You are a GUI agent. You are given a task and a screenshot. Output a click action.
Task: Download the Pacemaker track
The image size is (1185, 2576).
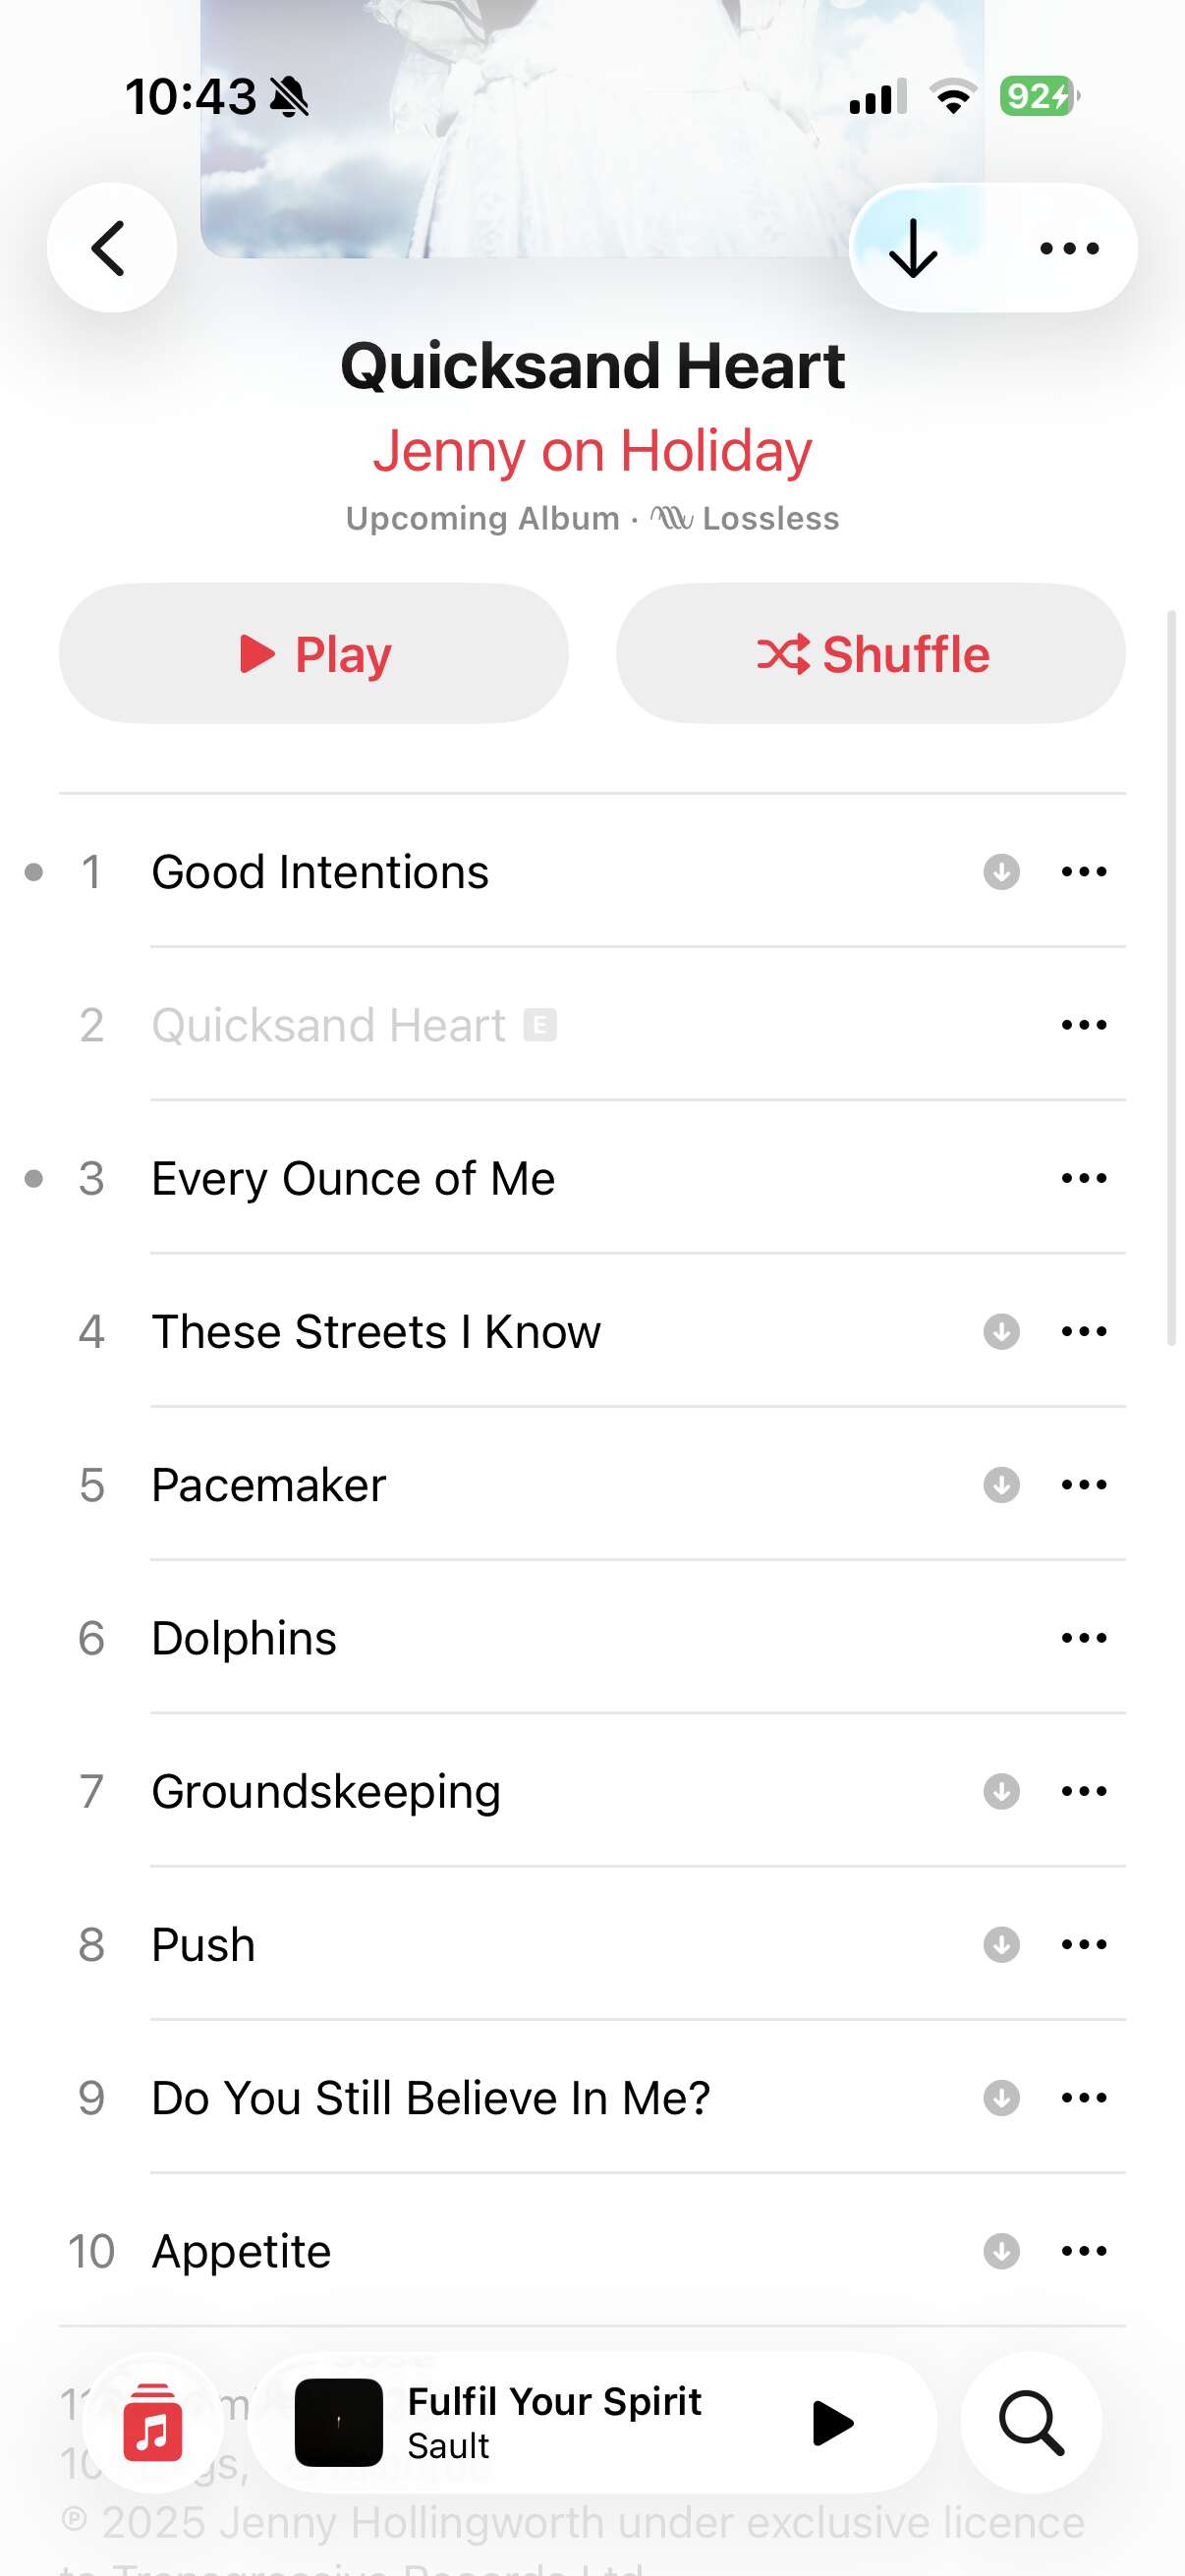pyautogui.click(x=1001, y=1485)
